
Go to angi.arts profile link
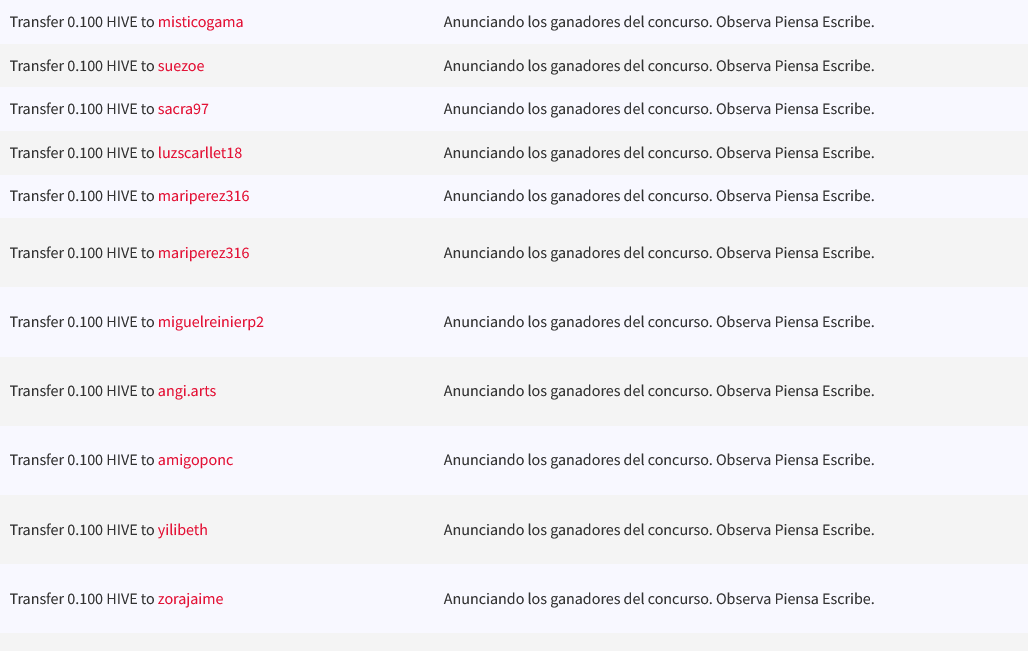point(187,391)
